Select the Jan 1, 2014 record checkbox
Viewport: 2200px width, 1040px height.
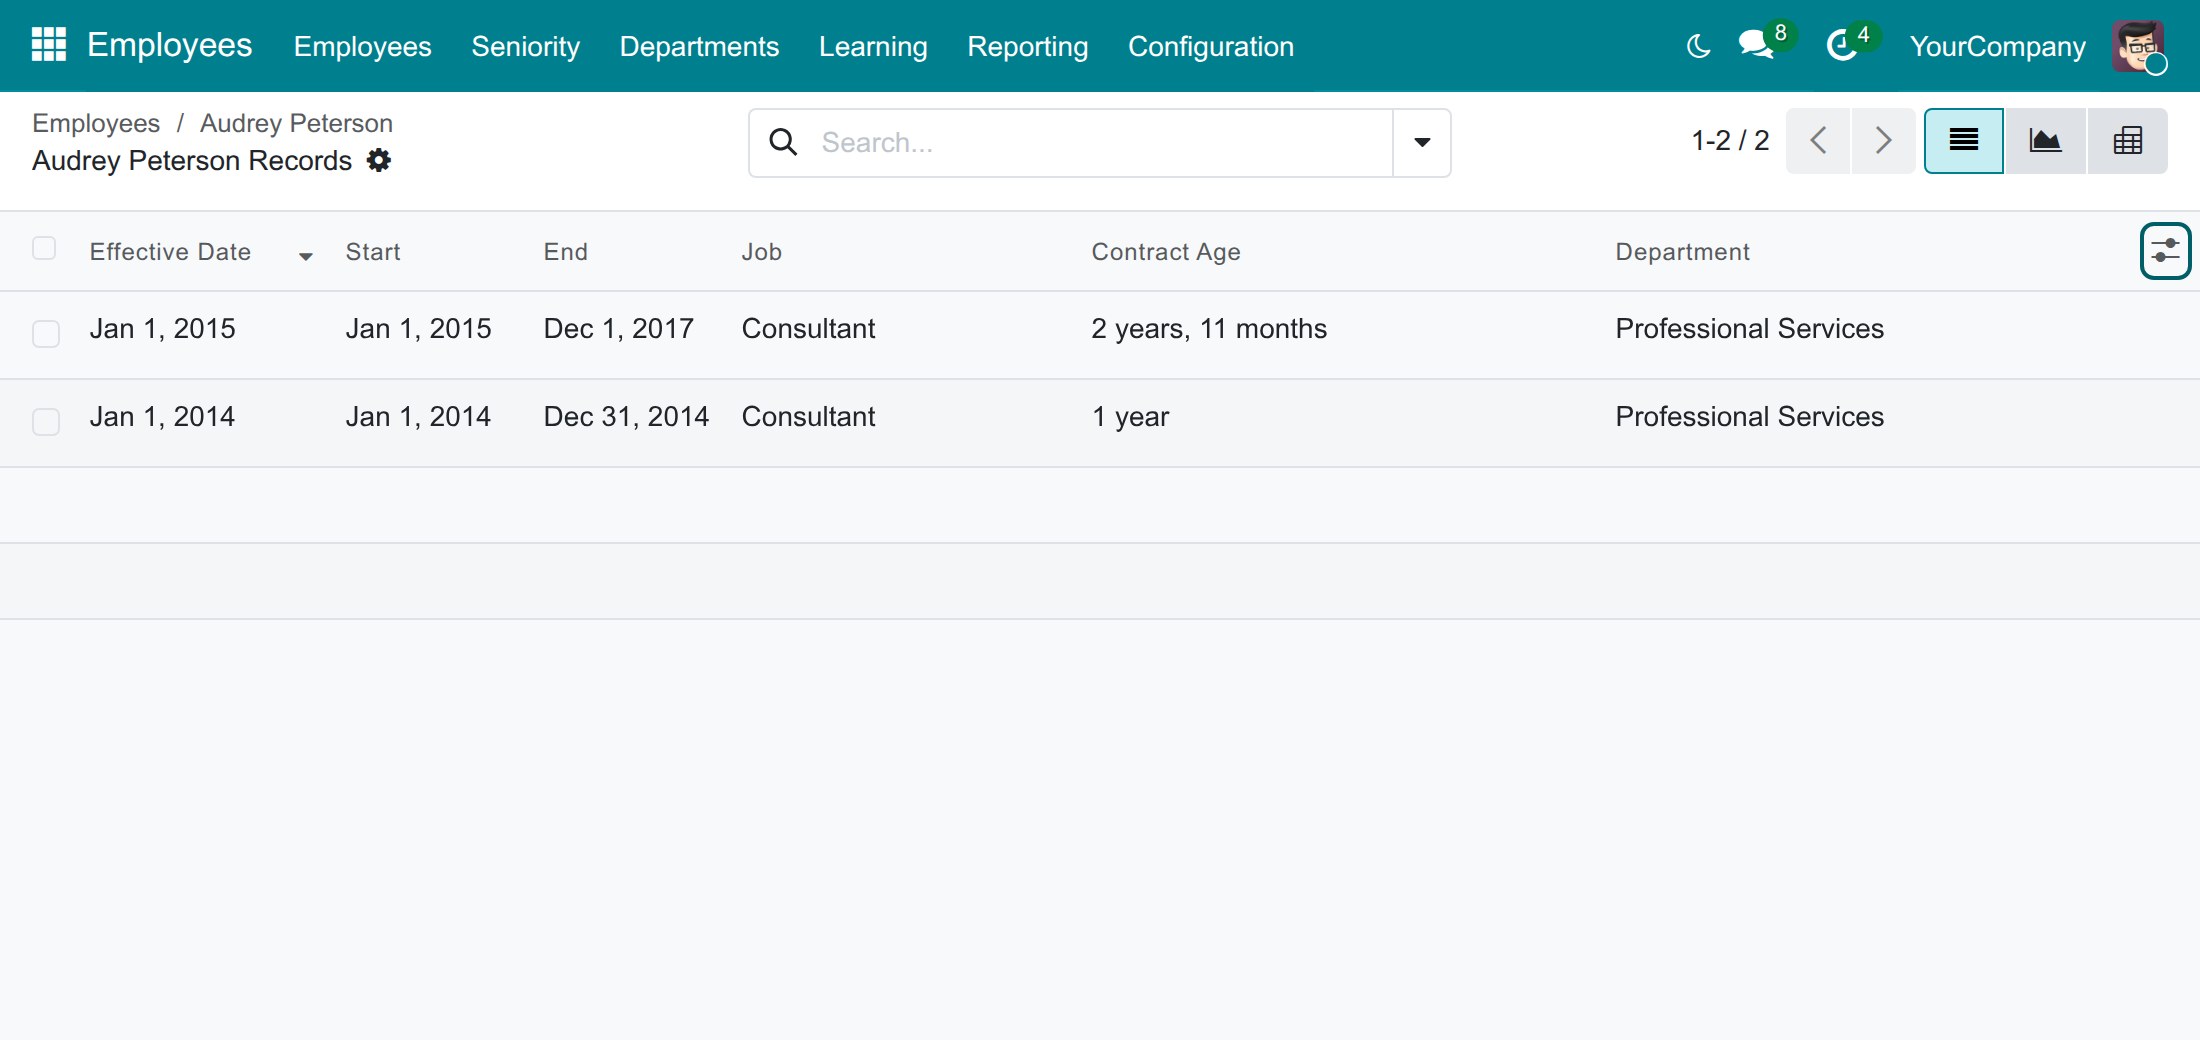(46, 422)
